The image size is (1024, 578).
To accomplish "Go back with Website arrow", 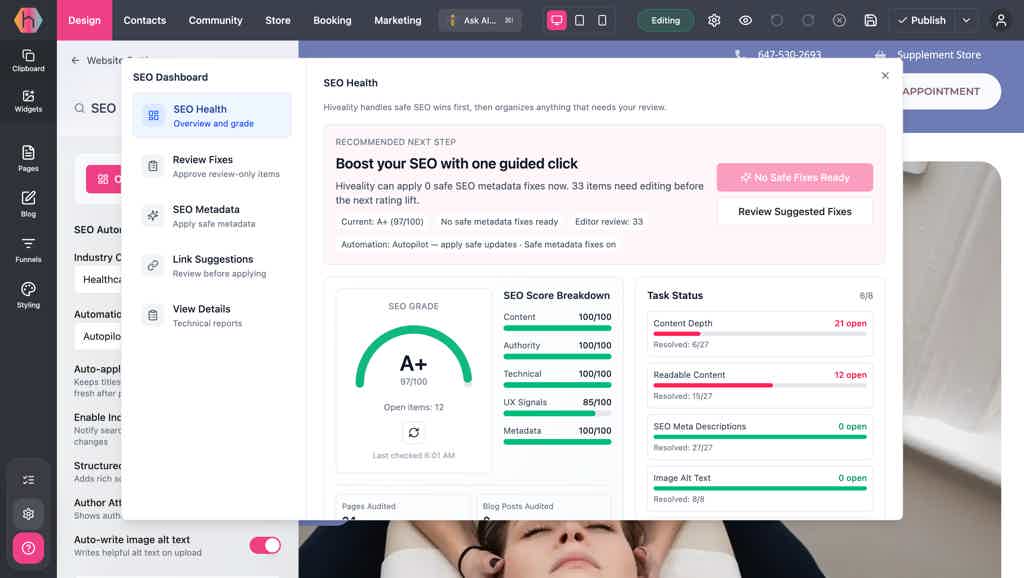I will click(x=75, y=60).
